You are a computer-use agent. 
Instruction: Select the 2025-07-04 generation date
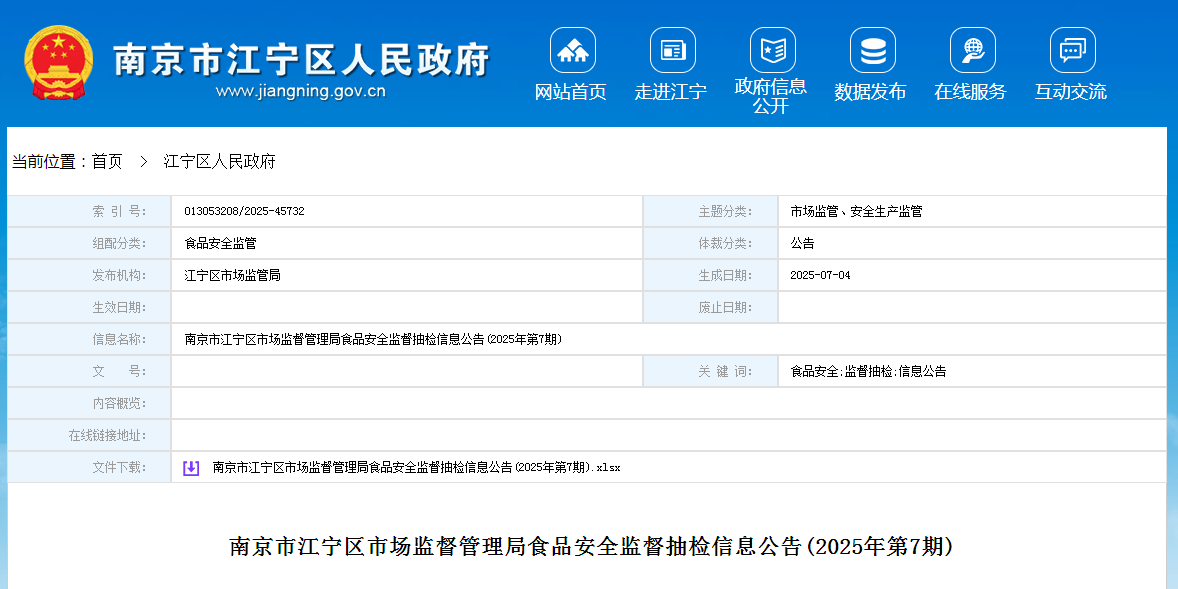coord(820,276)
